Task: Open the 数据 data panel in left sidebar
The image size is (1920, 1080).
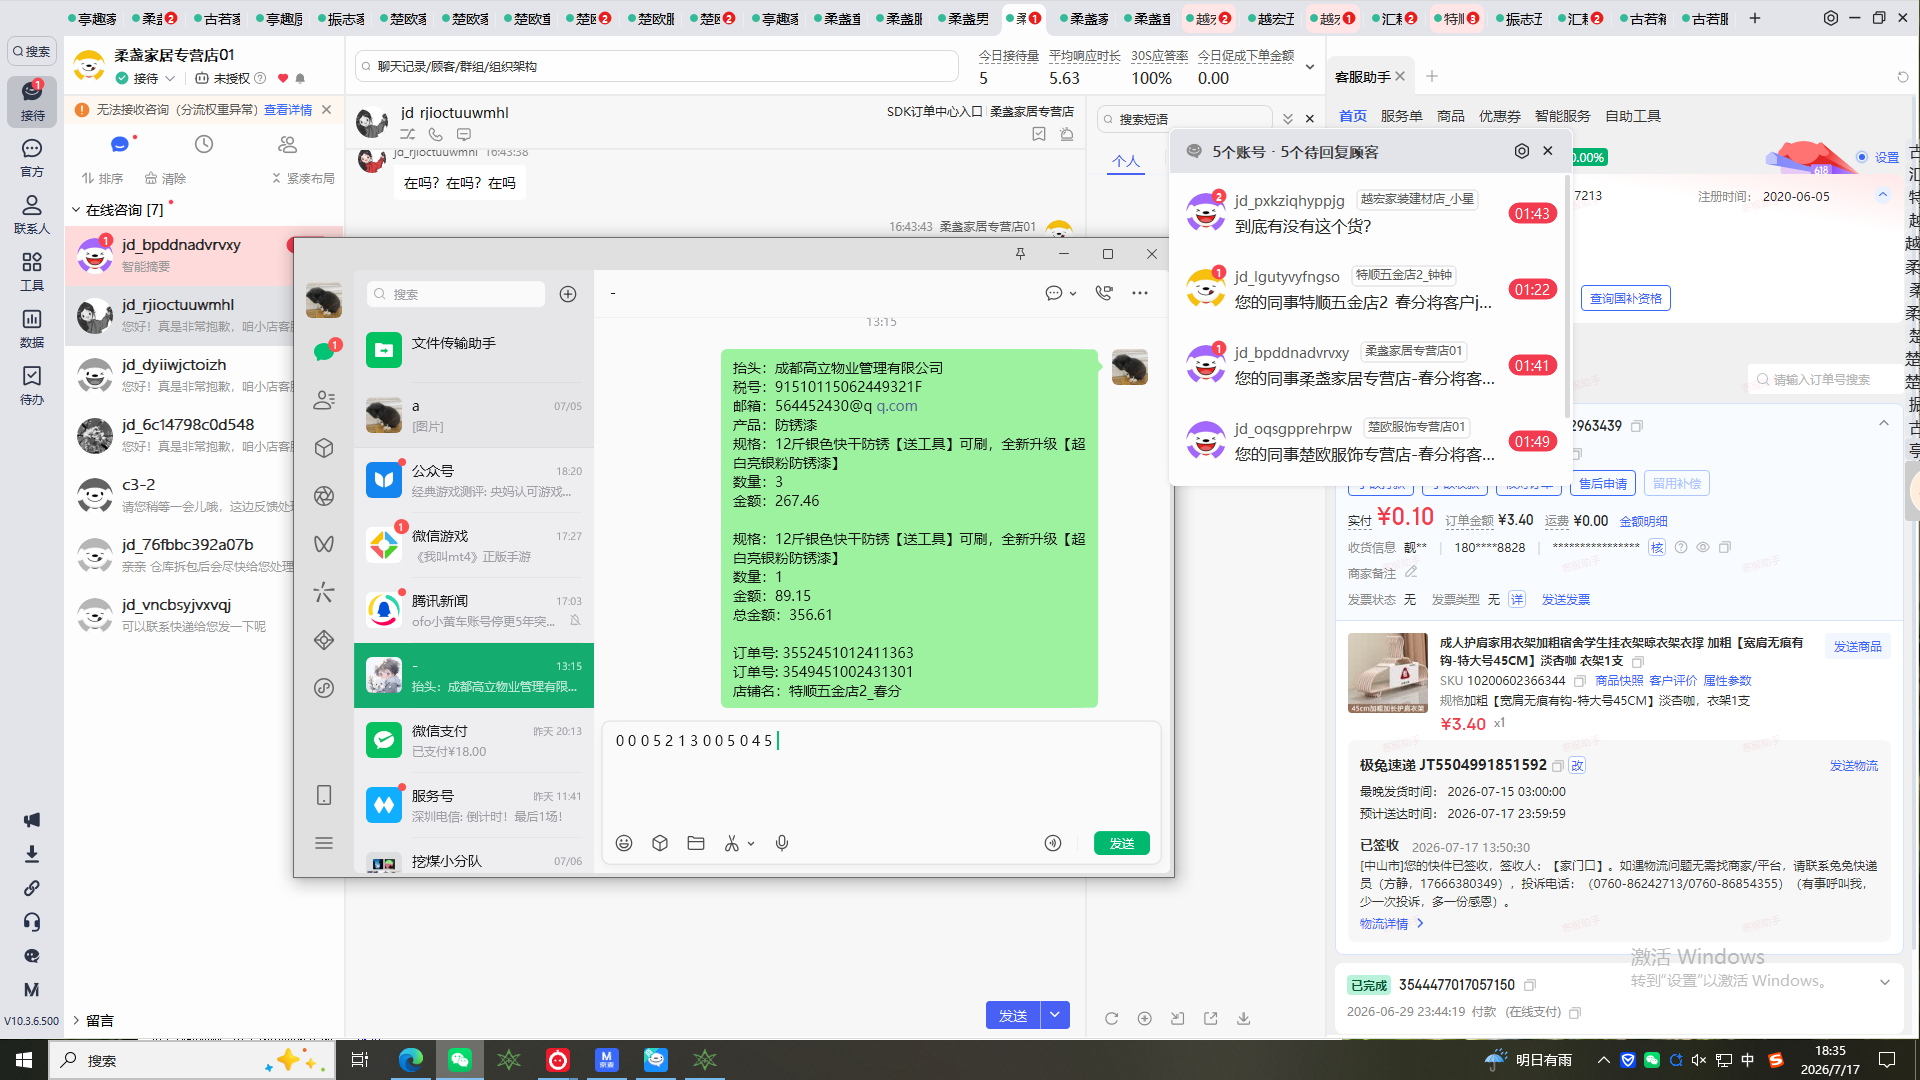Action: [x=32, y=327]
